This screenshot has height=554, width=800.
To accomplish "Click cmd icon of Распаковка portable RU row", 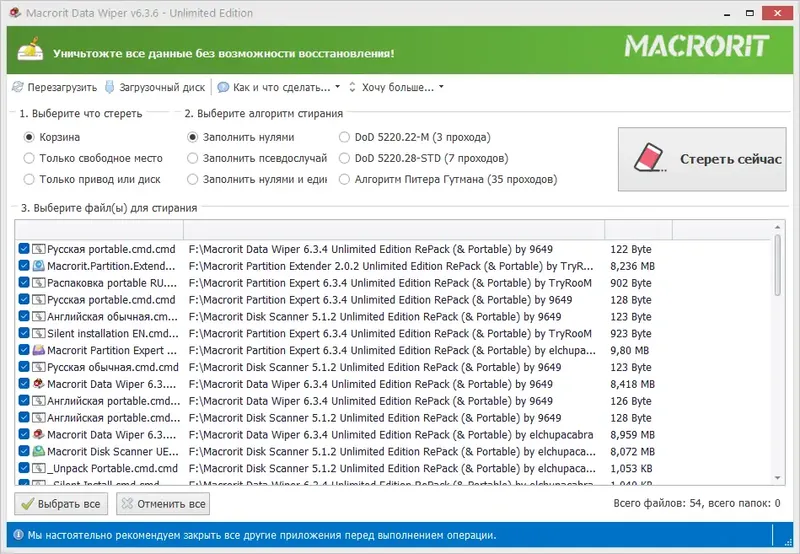I will pyautogui.click(x=39, y=283).
